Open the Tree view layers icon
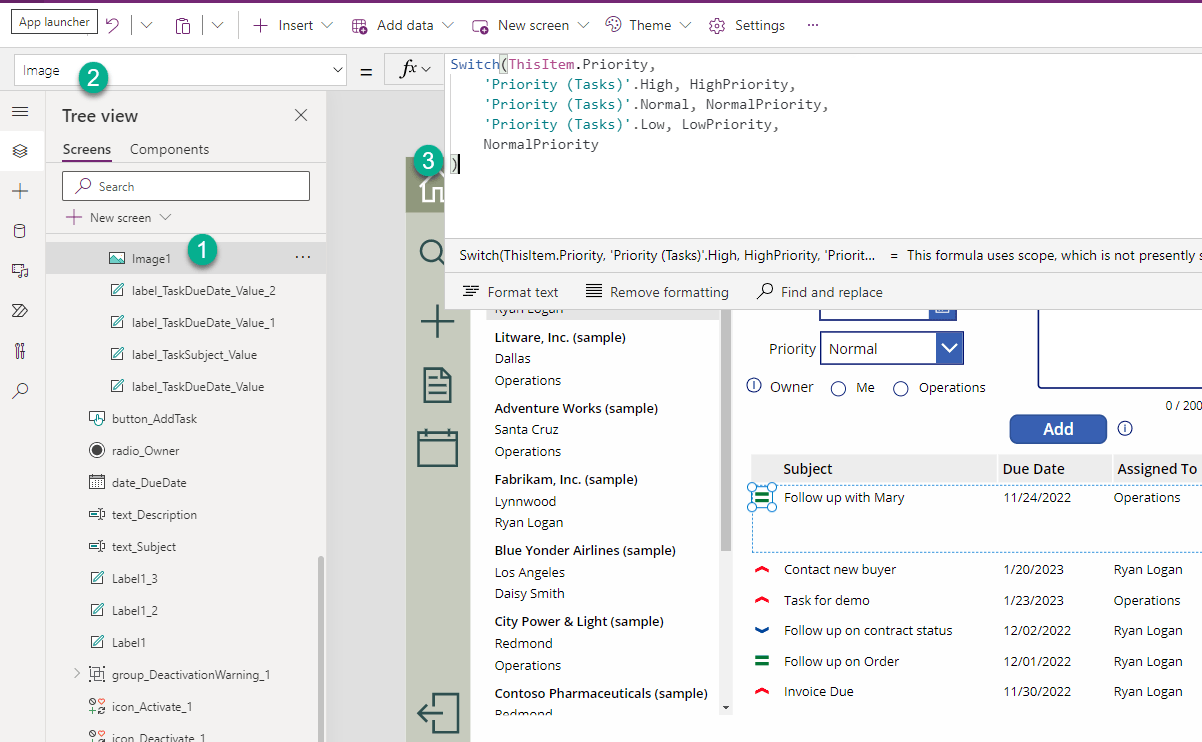 click(x=20, y=151)
